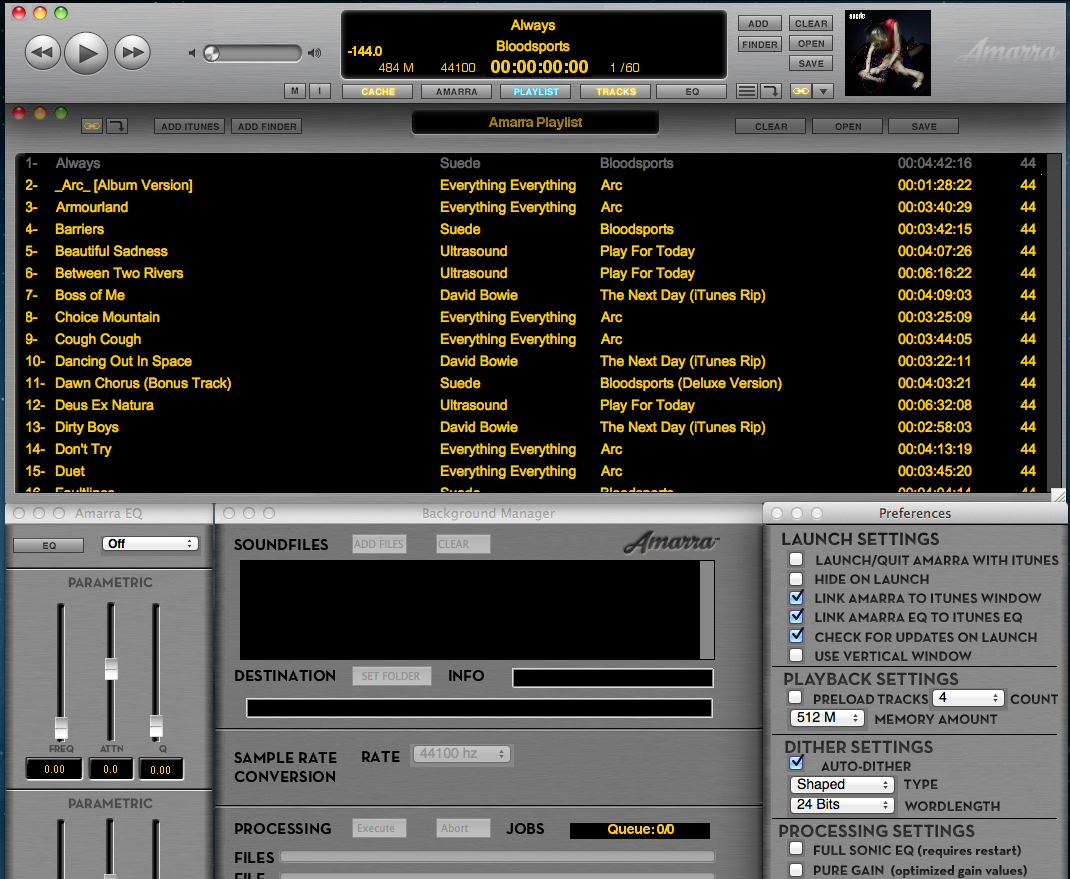Screen dimensions: 1070x879
Task: Click the EQ button in Amarra EQ
Action: [x=49, y=545]
